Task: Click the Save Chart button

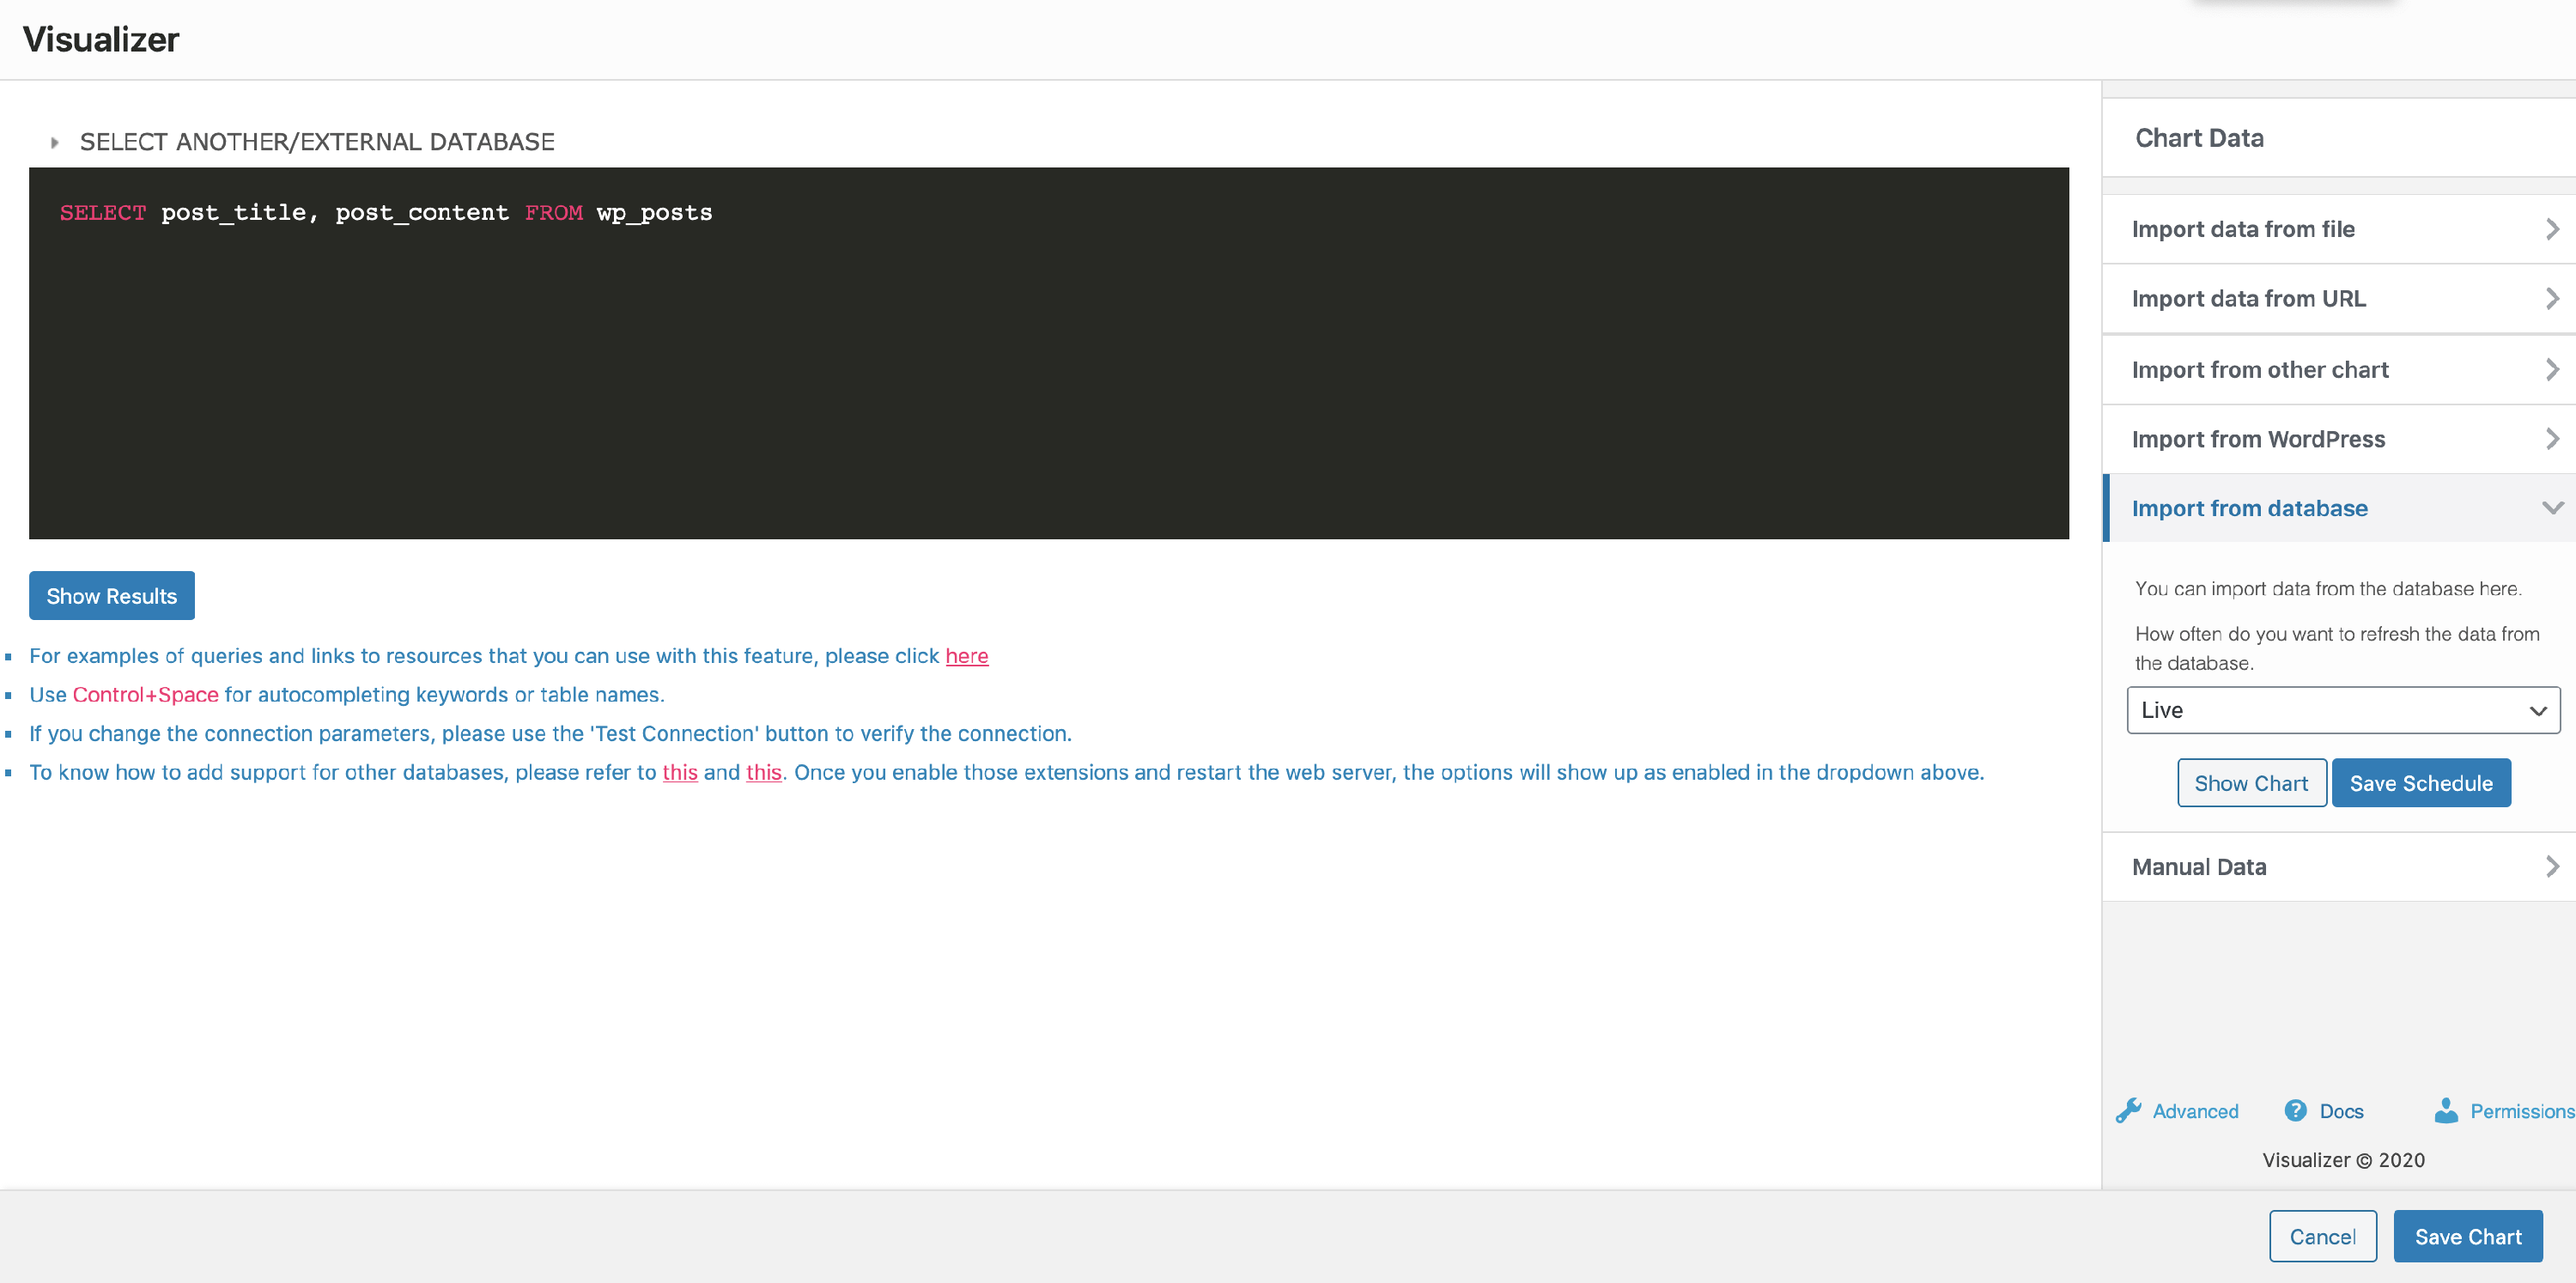Action: tap(2467, 1236)
